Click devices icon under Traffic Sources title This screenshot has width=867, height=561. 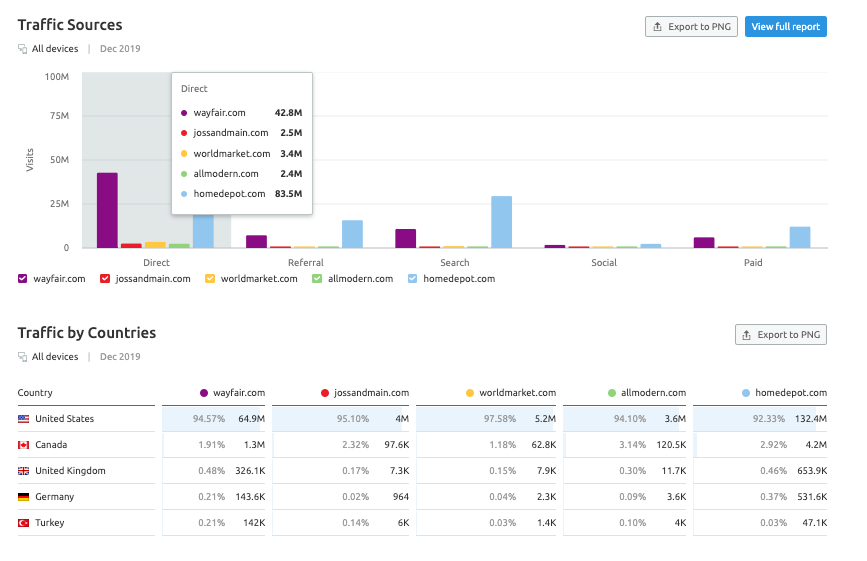[23, 49]
